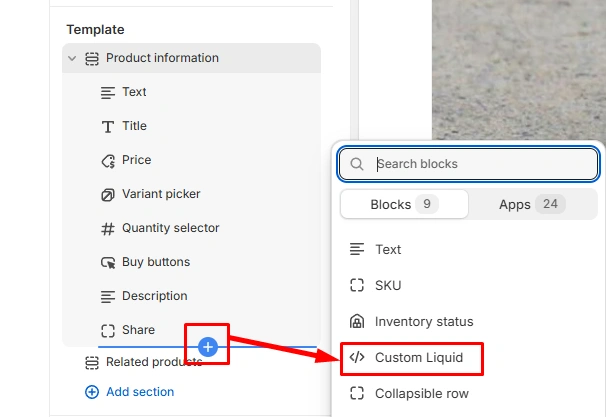This screenshot has height=417, width=606.
Task: Click the Add section link
Action: (x=139, y=392)
